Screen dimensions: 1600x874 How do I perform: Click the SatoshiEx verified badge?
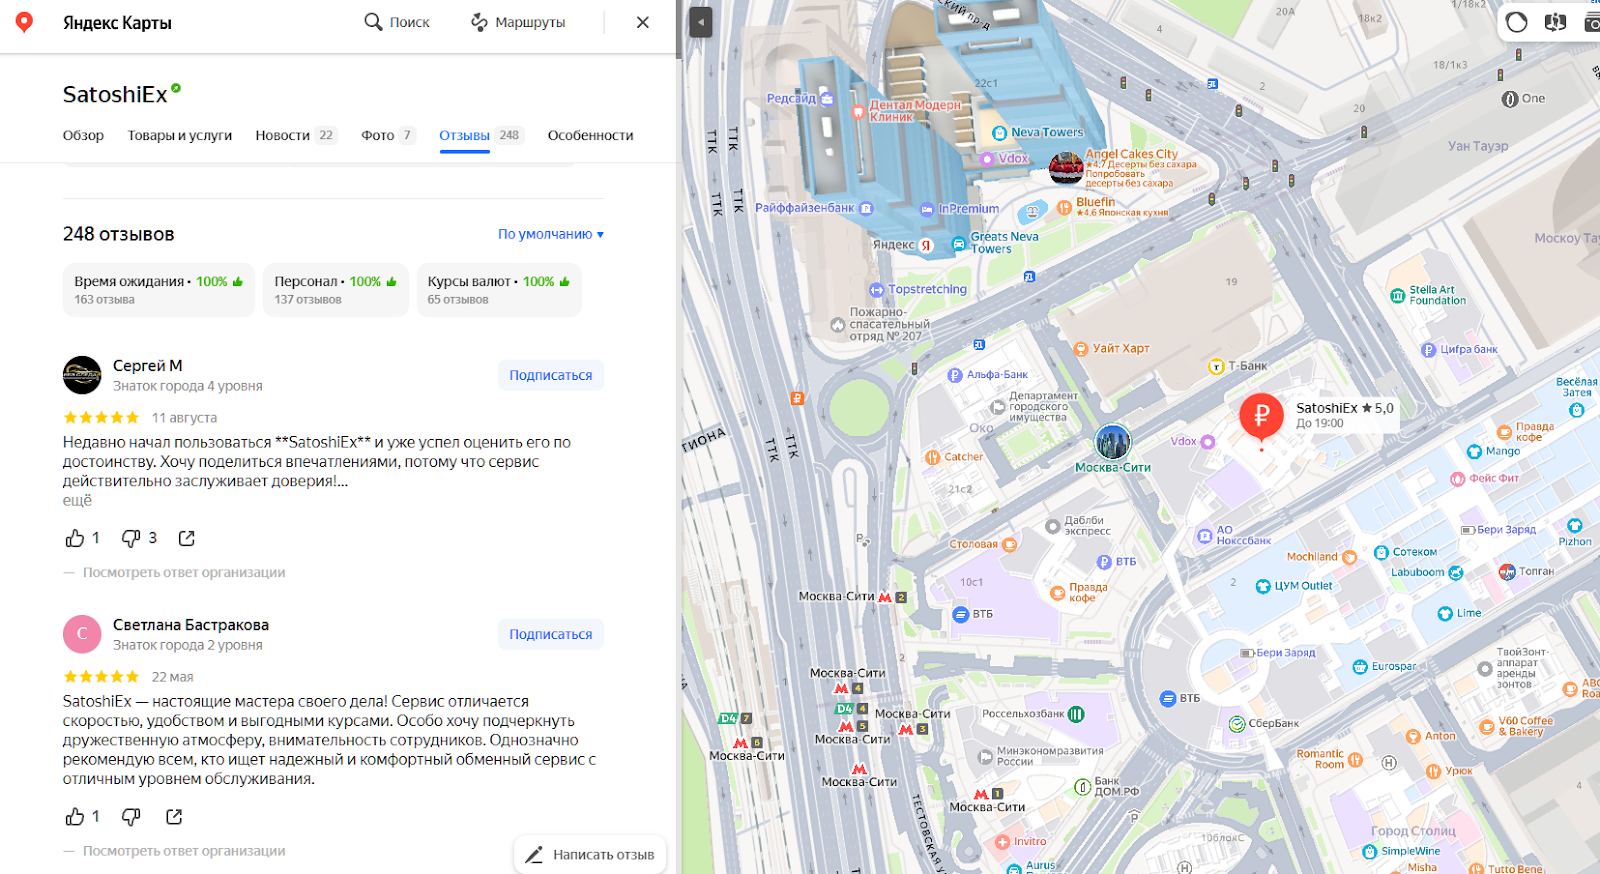tap(176, 88)
